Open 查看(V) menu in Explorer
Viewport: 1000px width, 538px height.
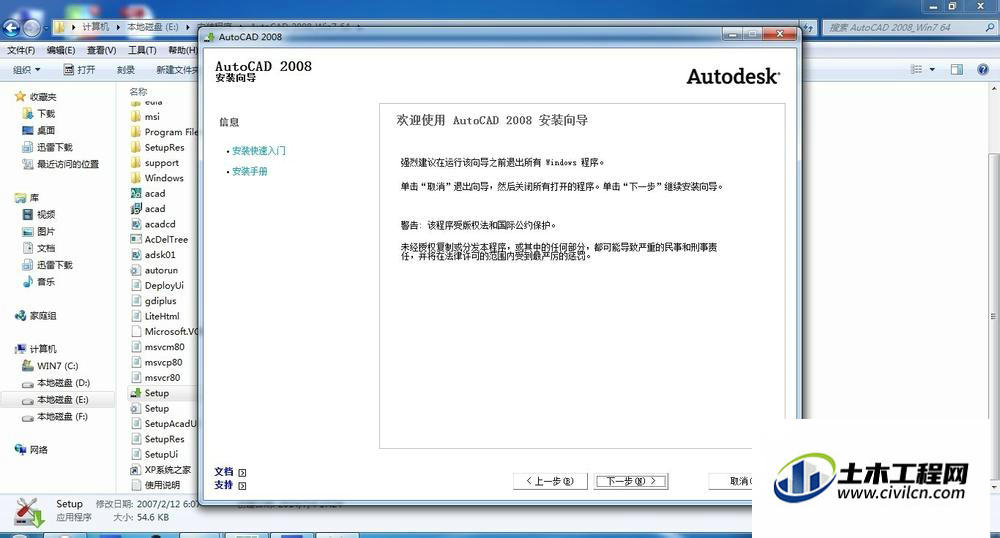pyautogui.click(x=101, y=50)
